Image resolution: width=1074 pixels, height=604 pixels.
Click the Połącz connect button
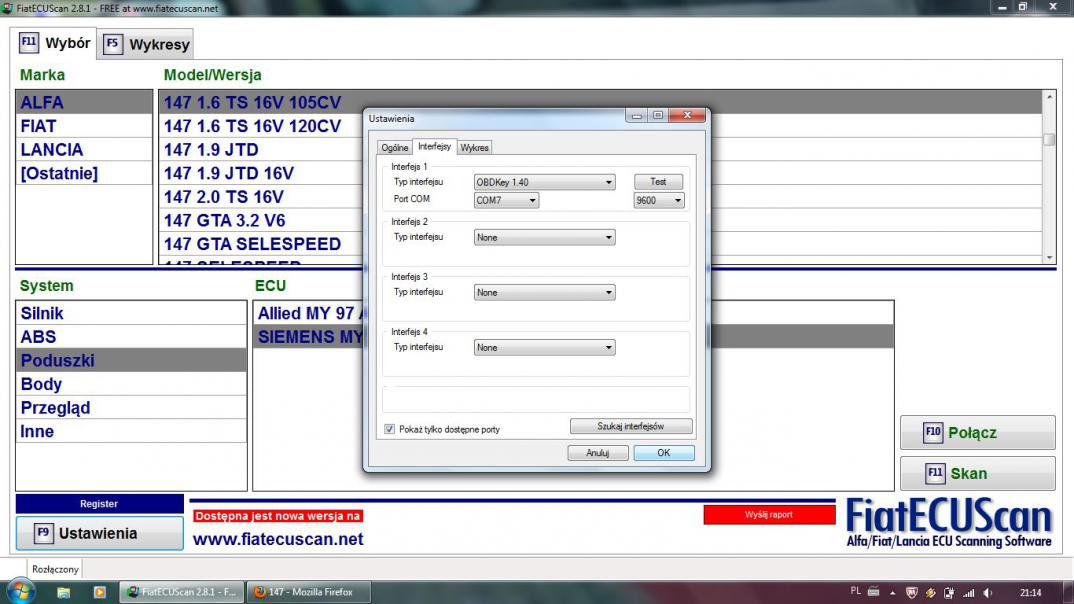[x=977, y=433]
